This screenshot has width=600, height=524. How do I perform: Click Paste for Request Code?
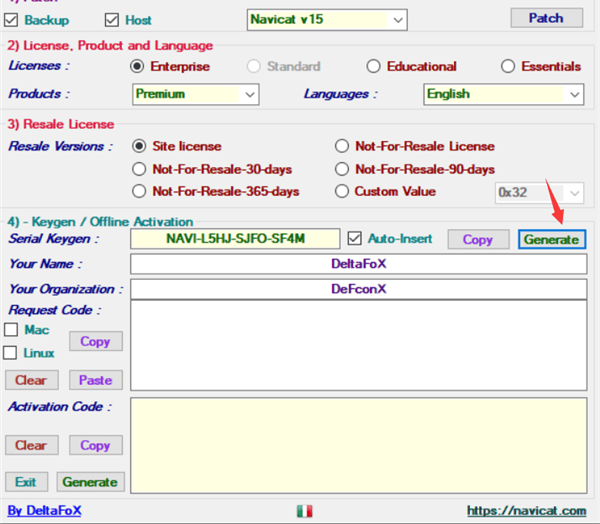96,380
